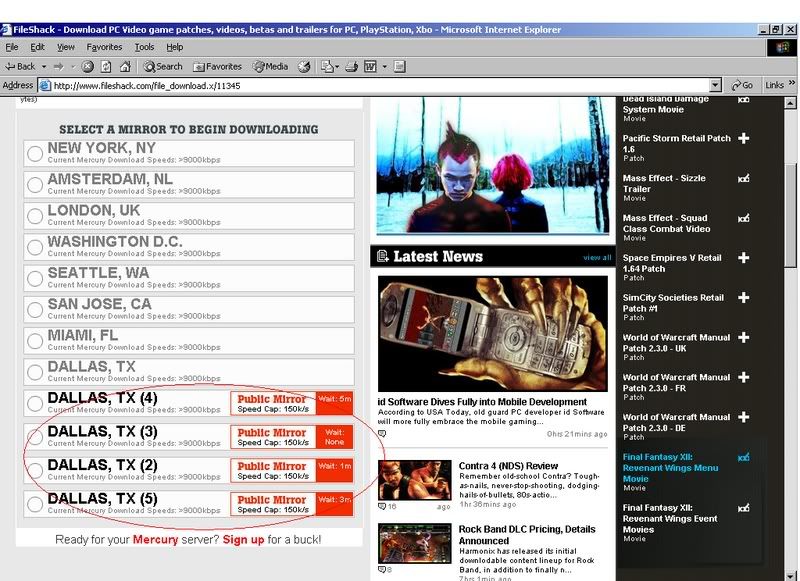
Task: Choose the Dallas, TX (3) public mirror radio button
Action: 35,437
